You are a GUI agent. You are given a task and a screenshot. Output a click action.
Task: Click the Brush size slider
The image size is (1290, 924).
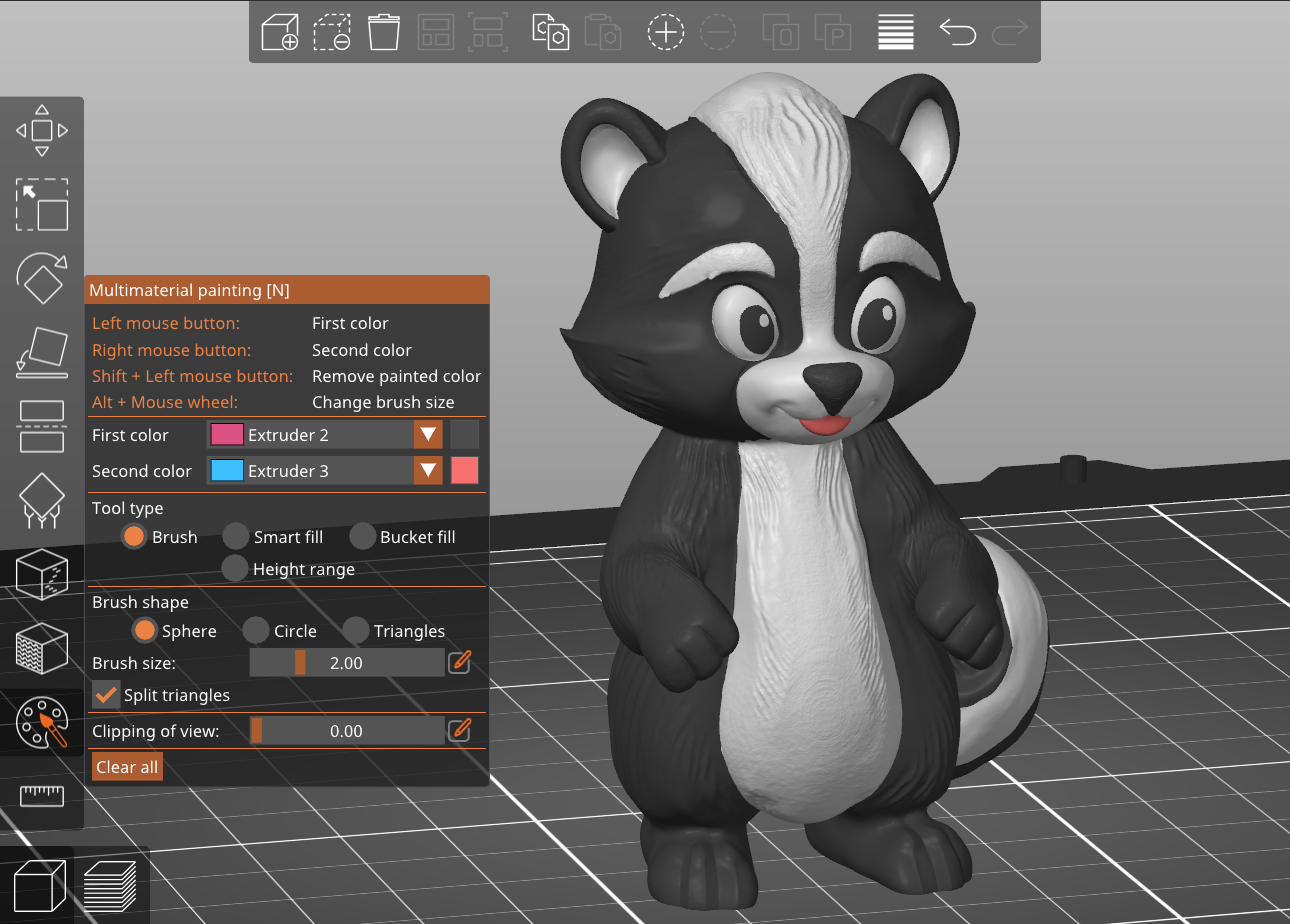(346, 663)
